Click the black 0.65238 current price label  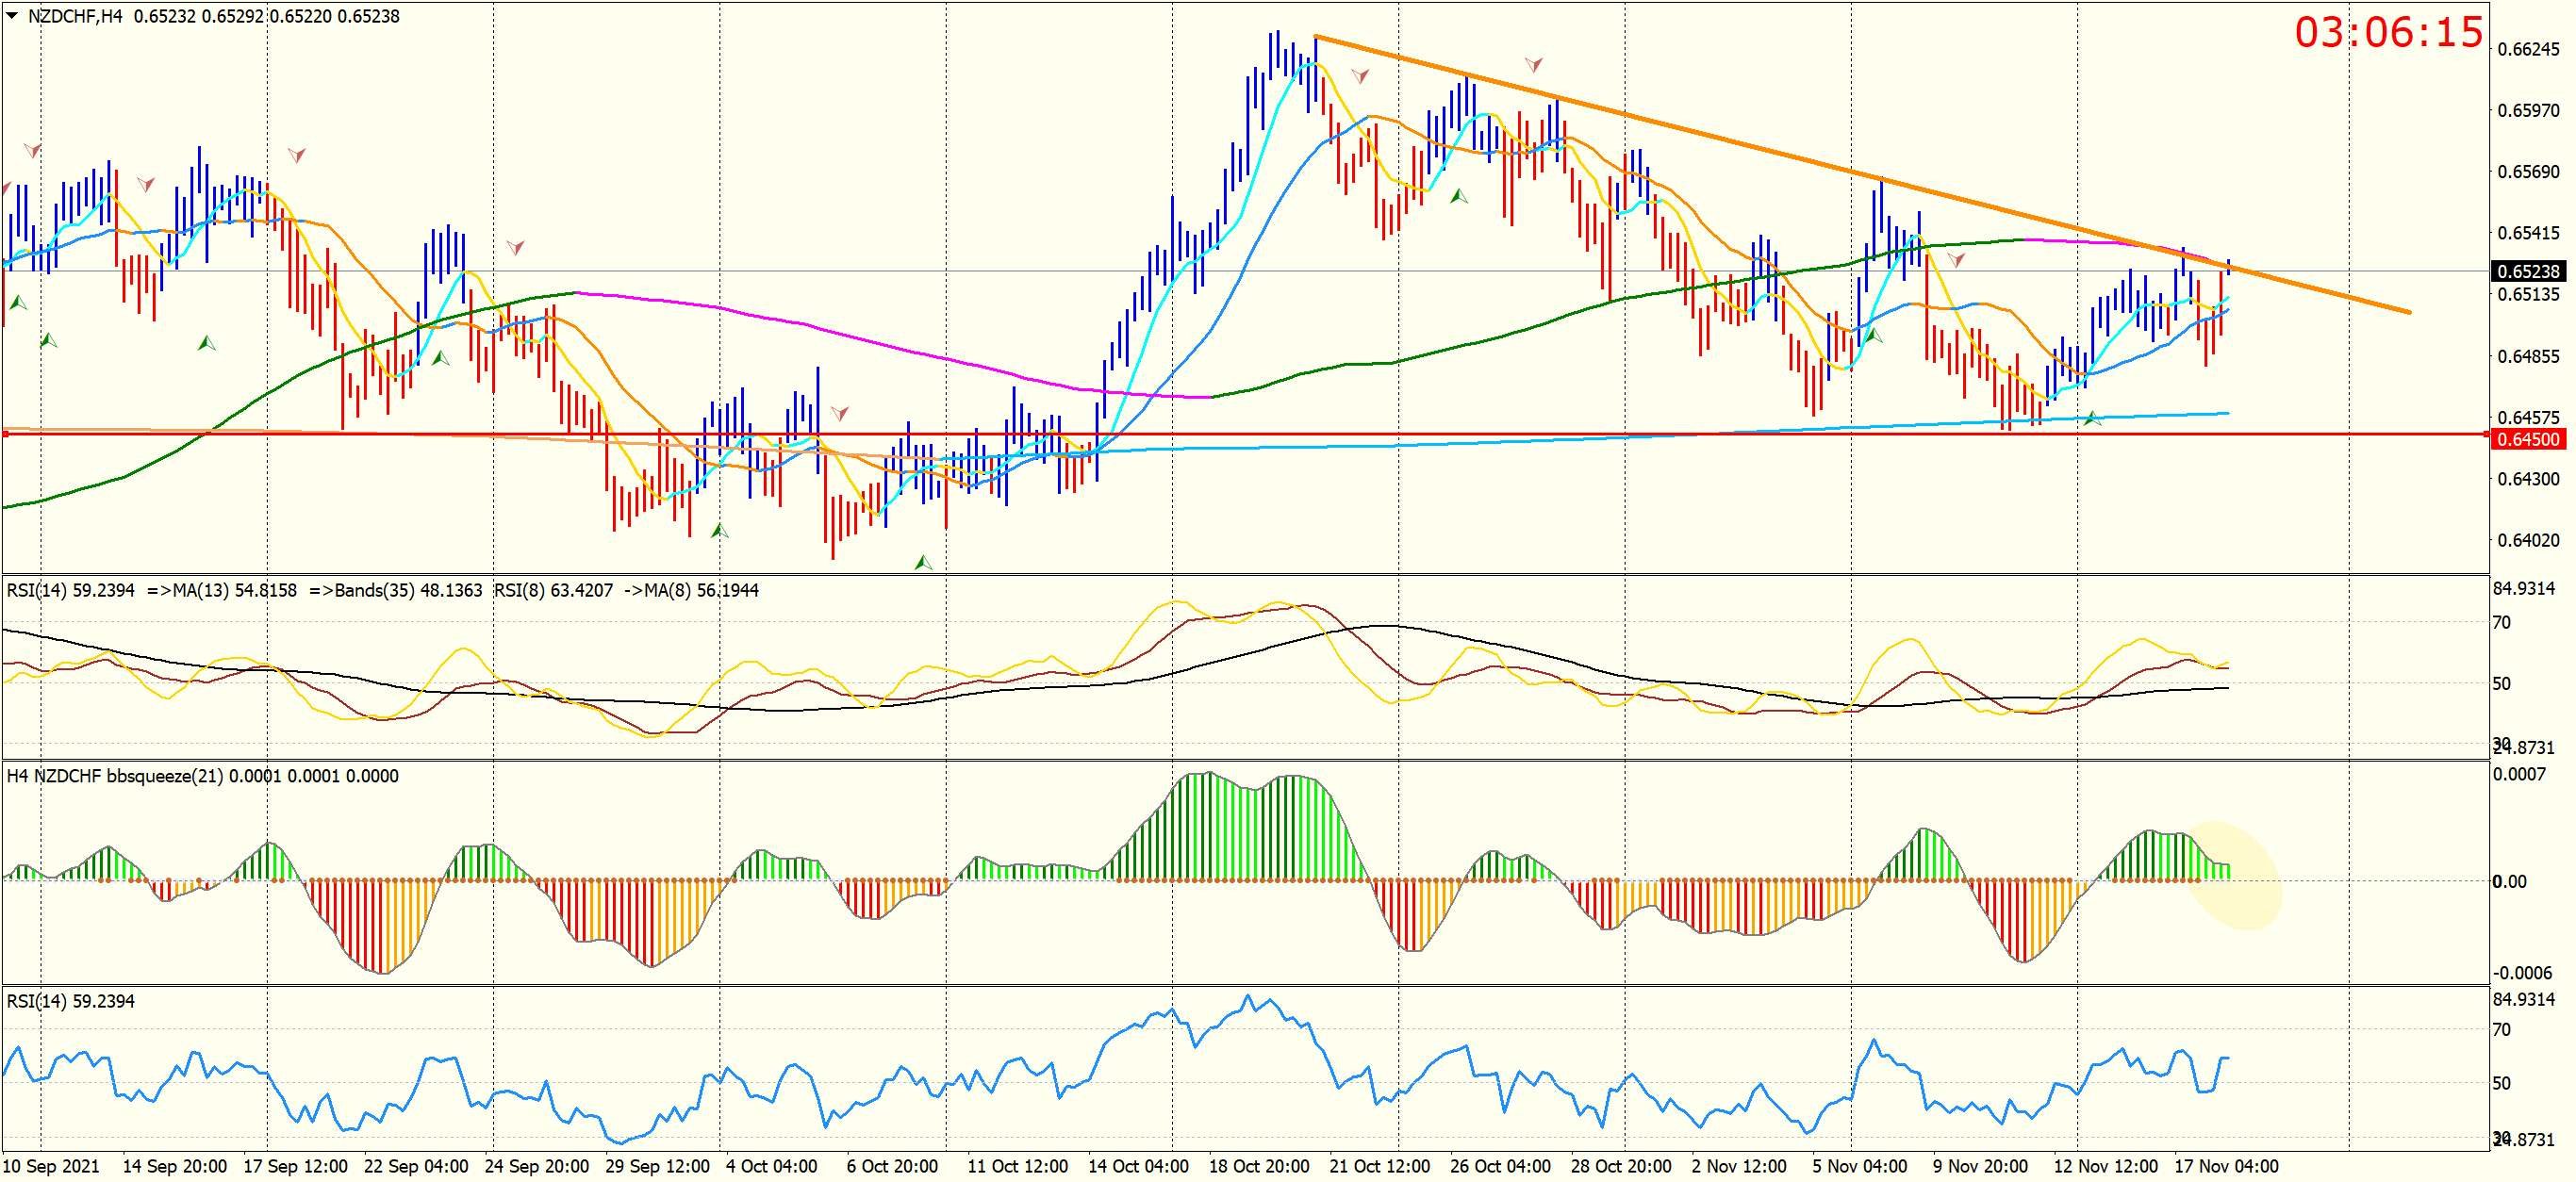pyautogui.click(x=2527, y=272)
